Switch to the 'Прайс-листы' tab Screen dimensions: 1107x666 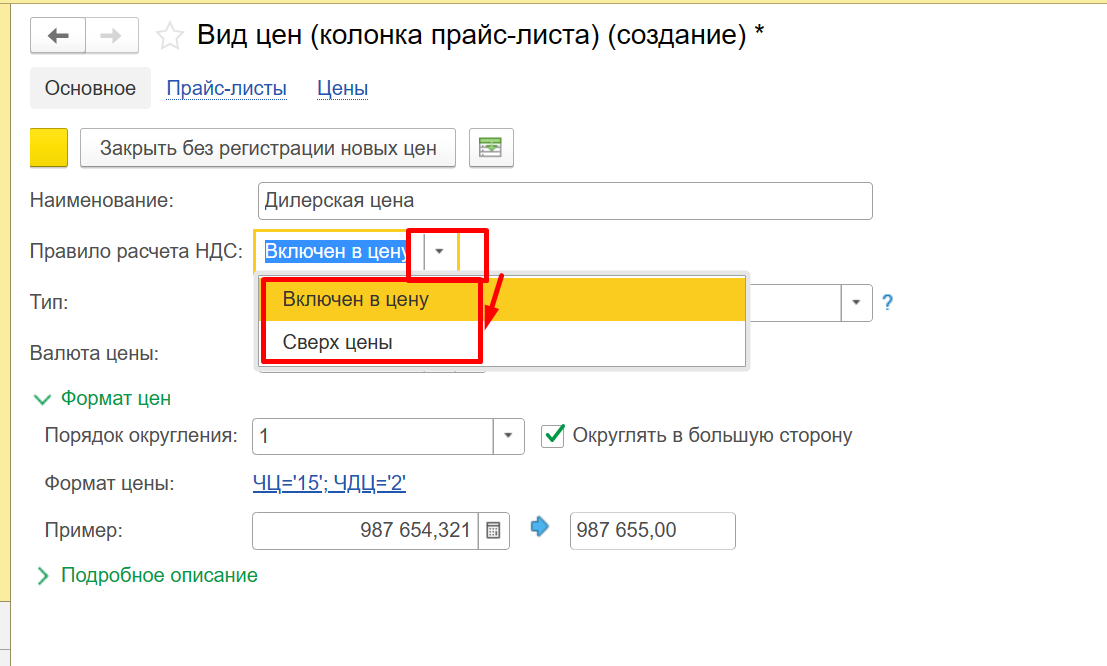tap(226, 88)
